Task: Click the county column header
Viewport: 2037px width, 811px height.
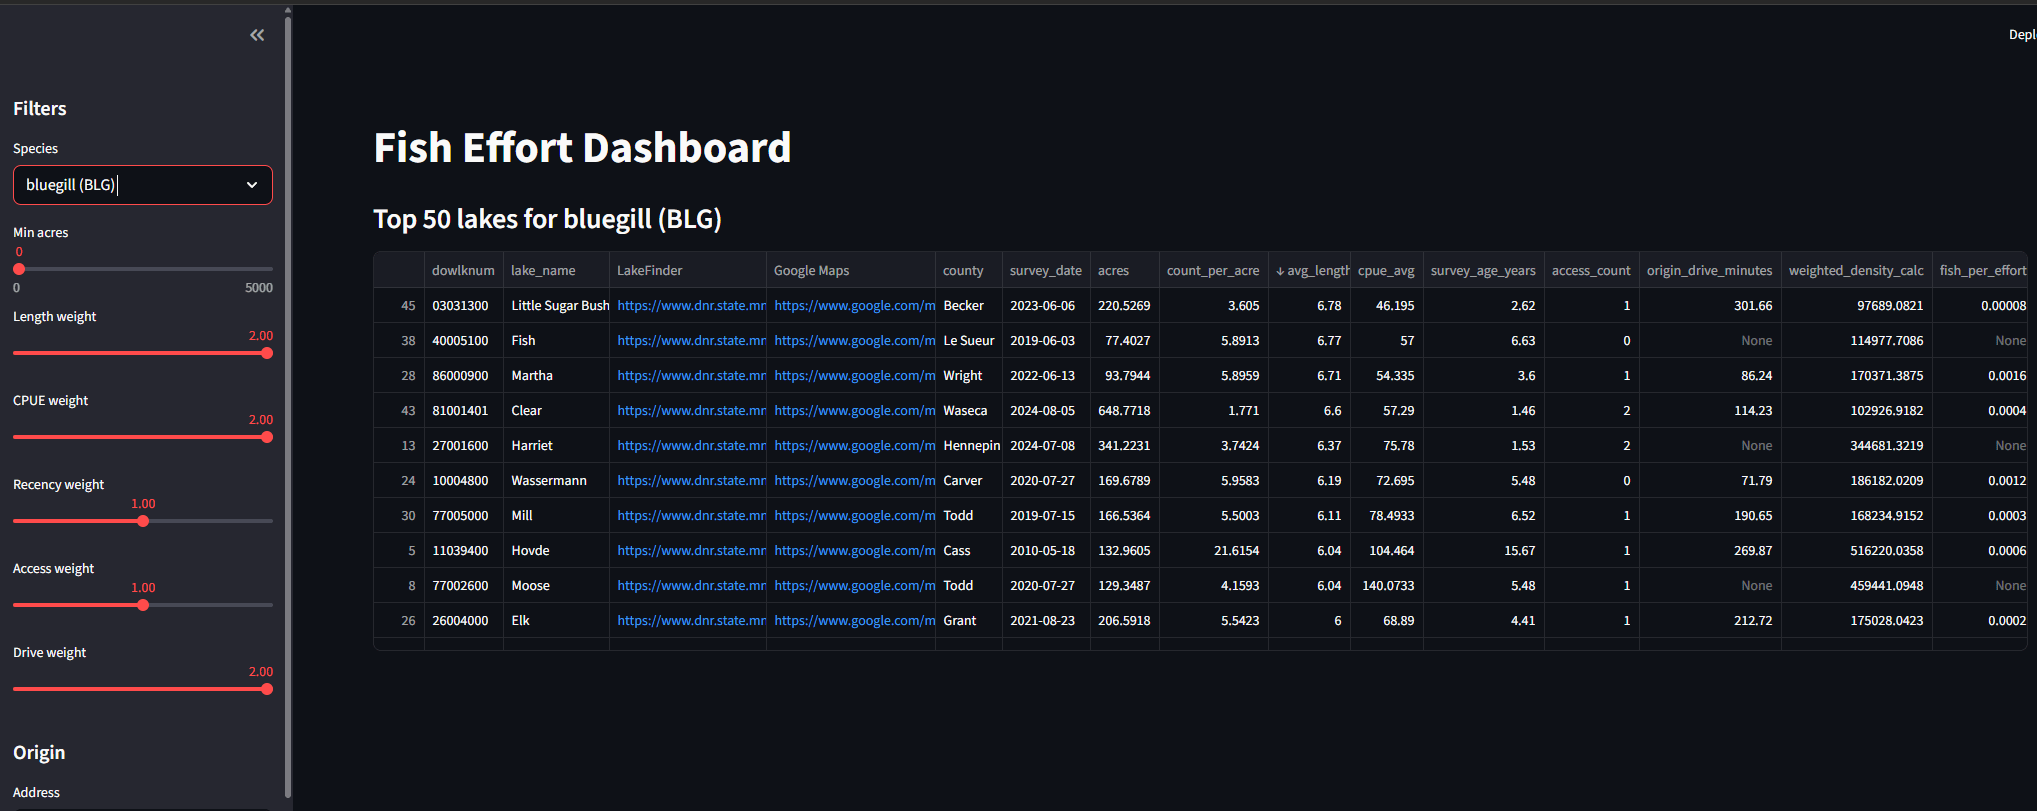Action: (963, 271)
